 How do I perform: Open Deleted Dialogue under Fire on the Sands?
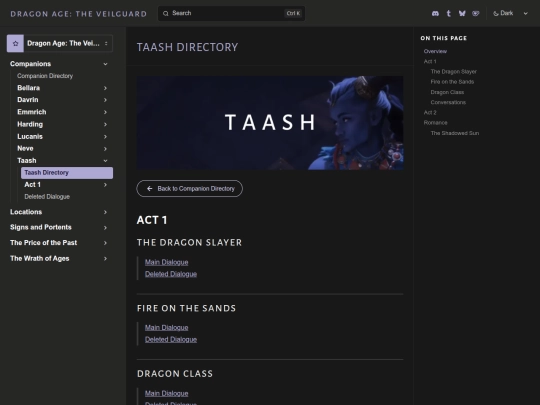tap(171, 340)
